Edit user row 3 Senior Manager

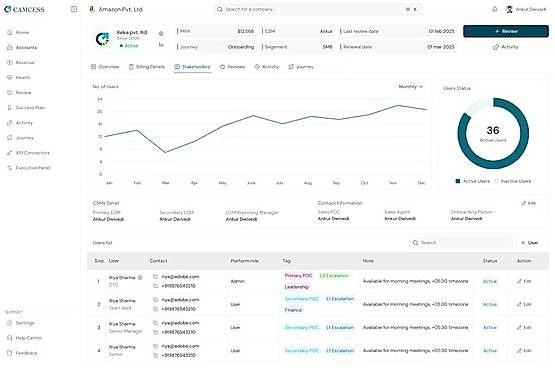click(x=524, y=328)
